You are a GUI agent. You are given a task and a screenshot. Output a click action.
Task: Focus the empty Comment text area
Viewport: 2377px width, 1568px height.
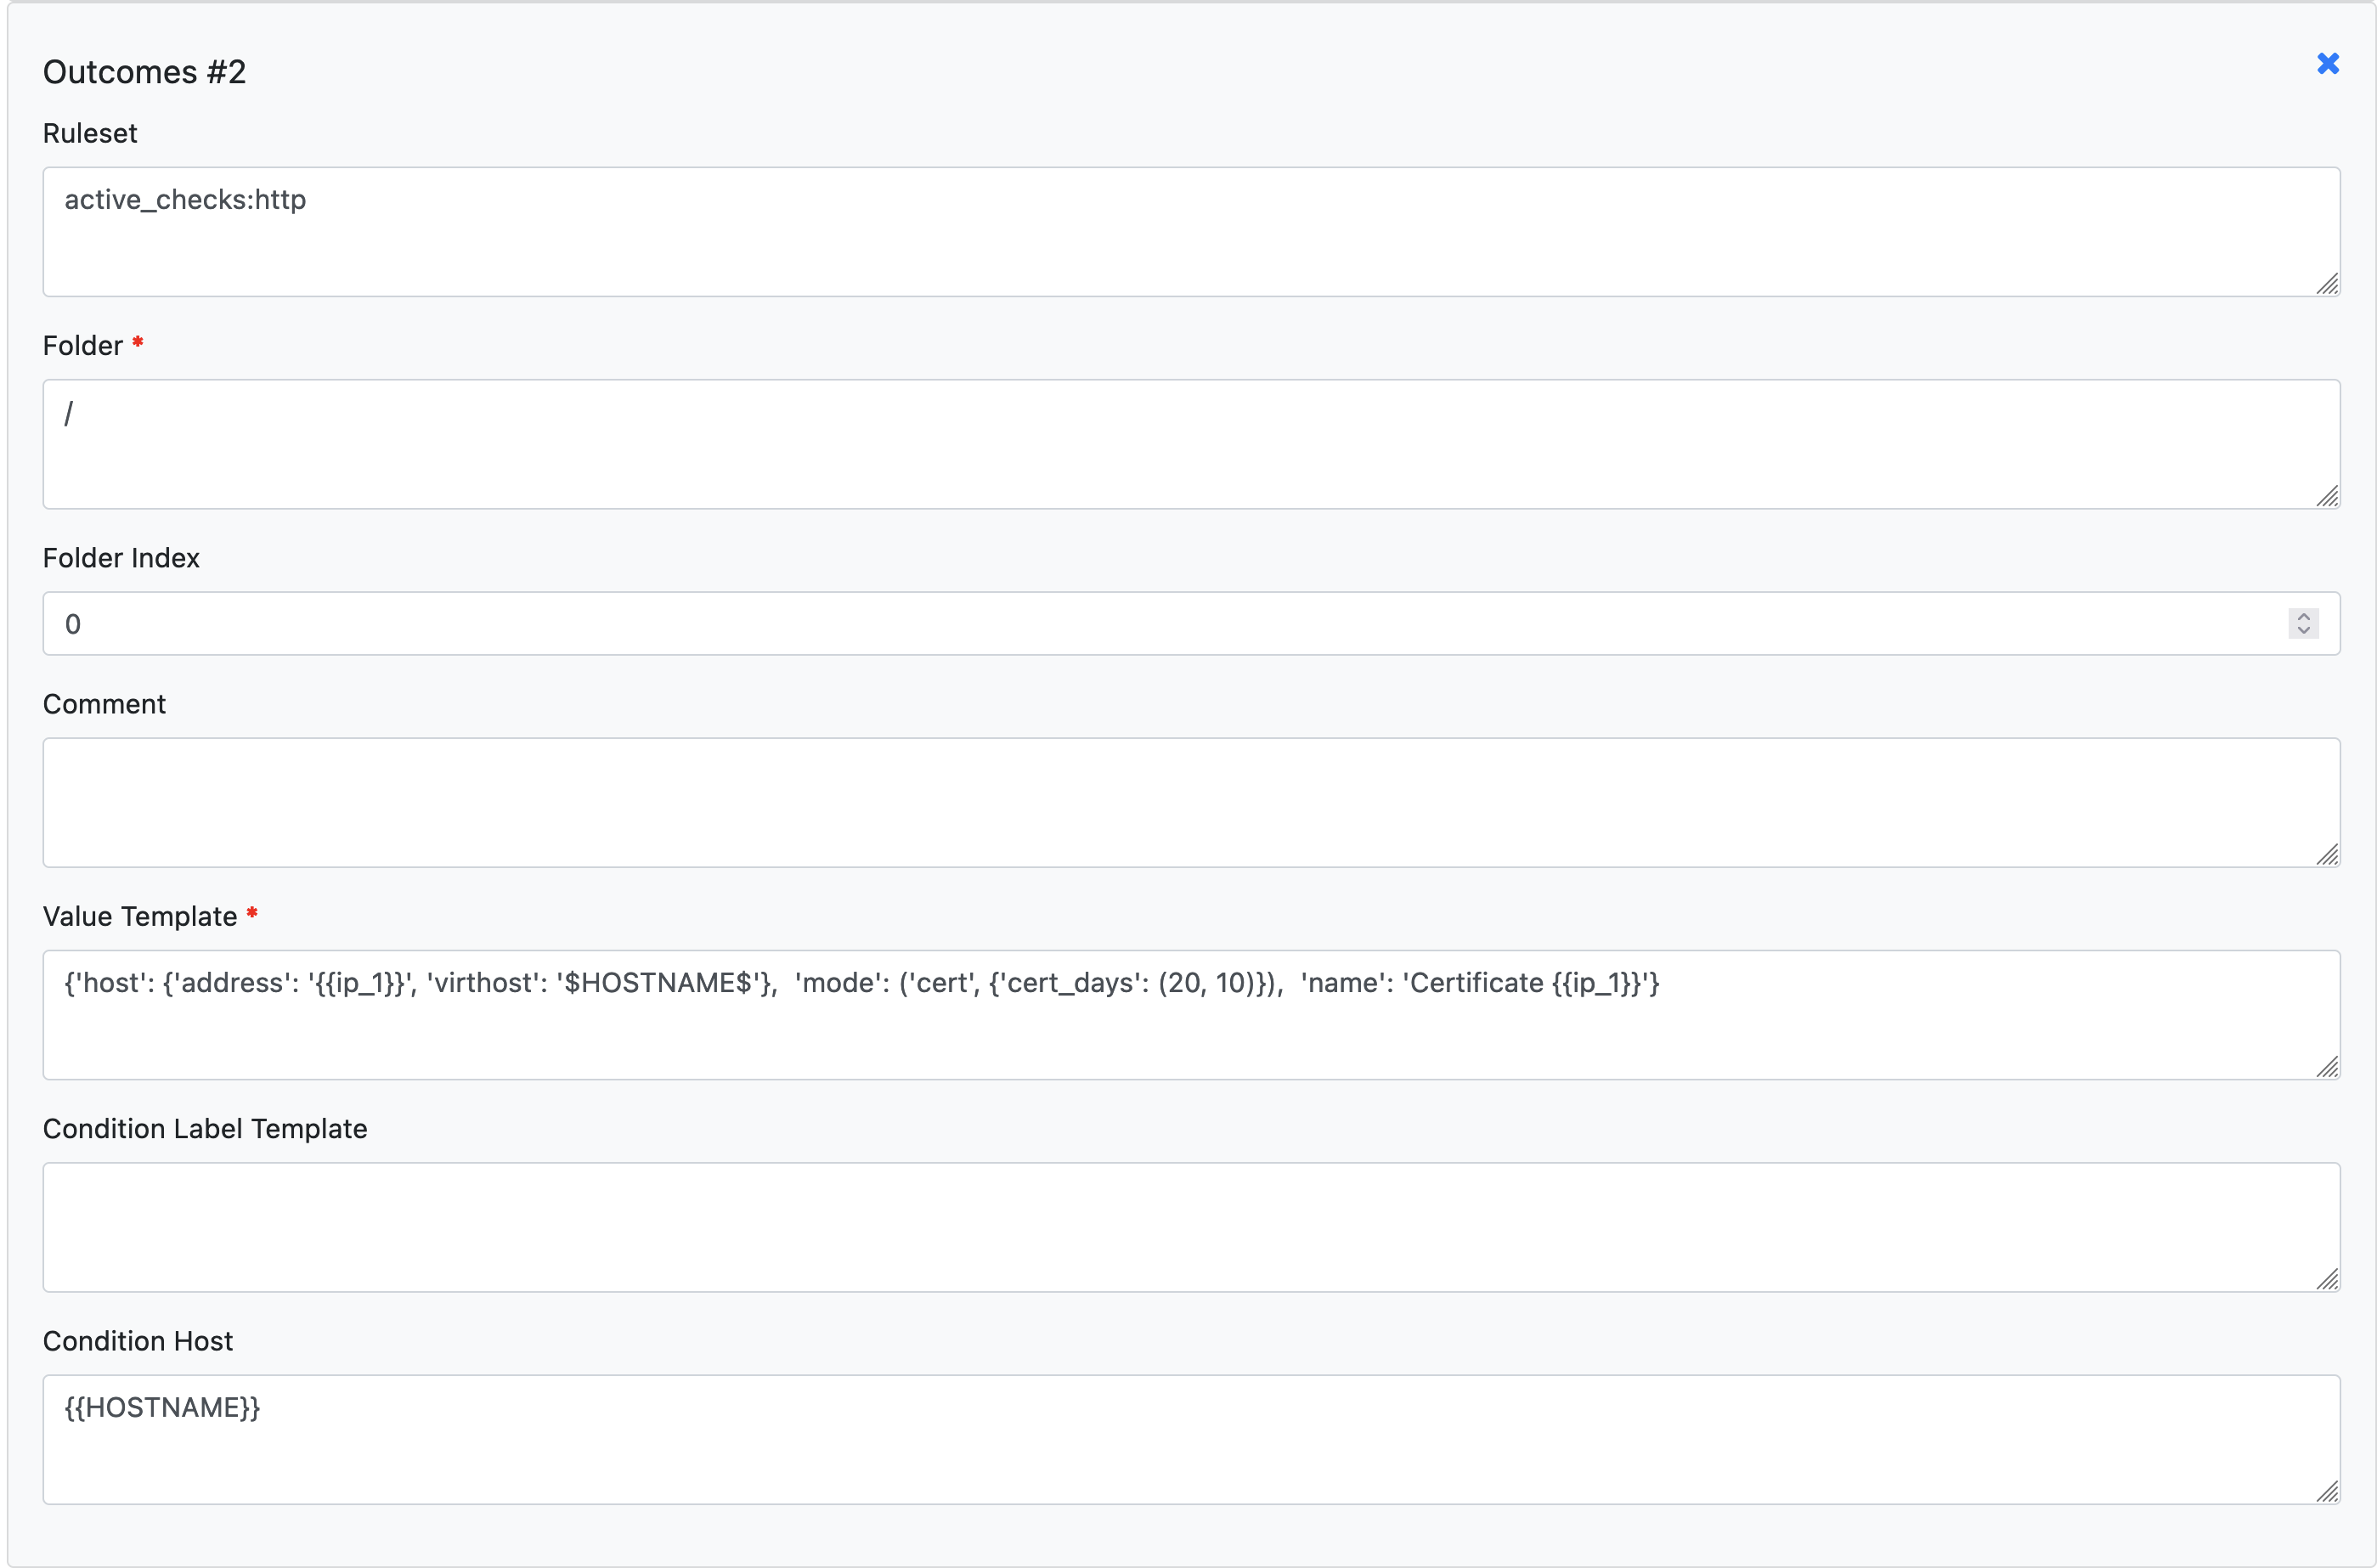click(1190, 803)
